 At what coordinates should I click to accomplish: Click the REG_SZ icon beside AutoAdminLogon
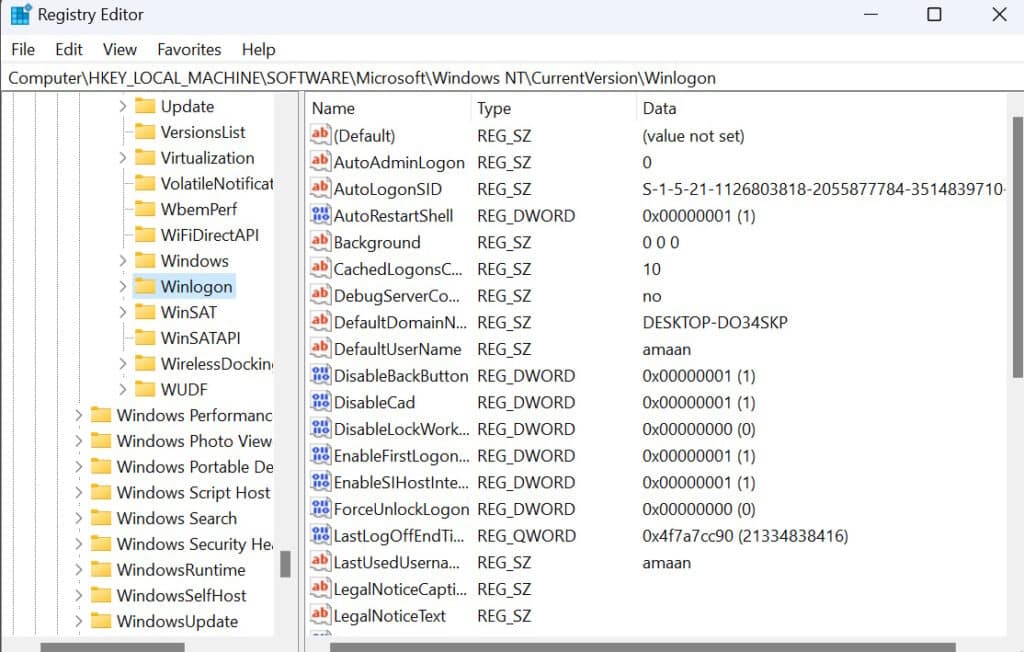pyautogui.click(x=320, y=161)
